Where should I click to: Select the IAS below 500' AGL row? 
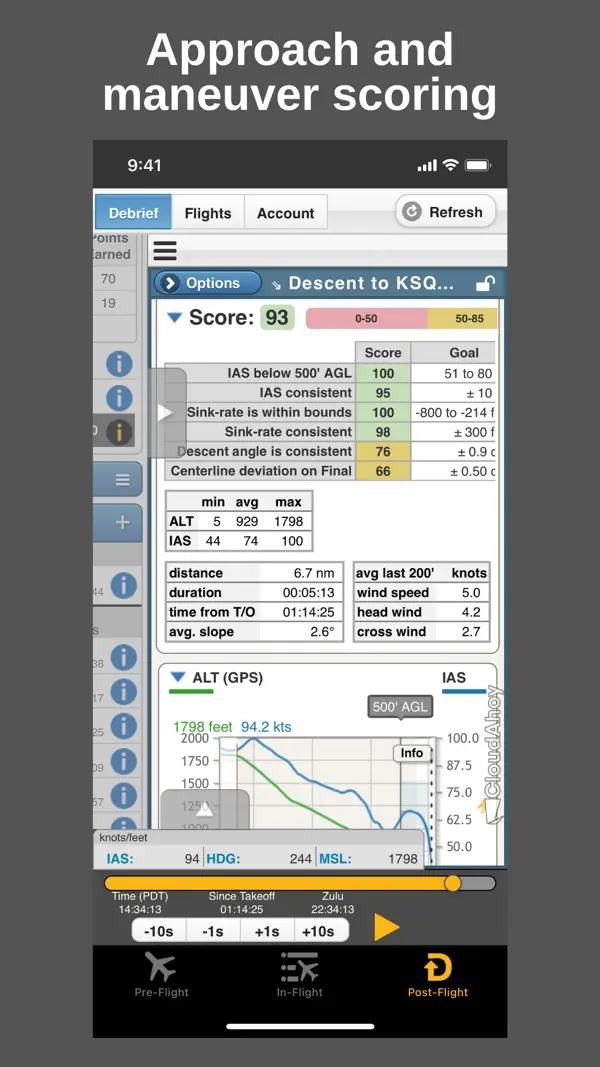[330, 373]
